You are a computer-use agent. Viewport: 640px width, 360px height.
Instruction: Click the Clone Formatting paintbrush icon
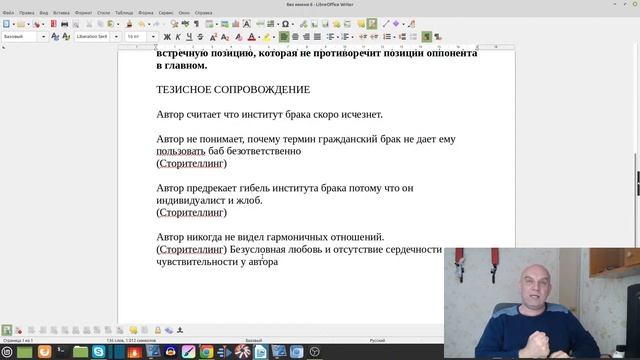coord(129,24)
